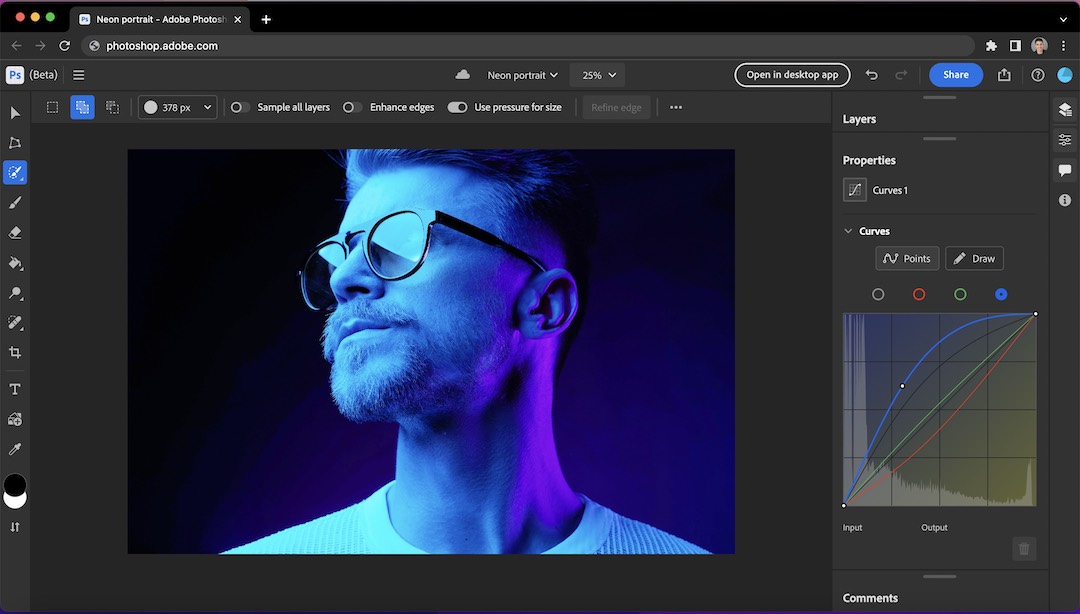Click the export upload icon
The image size is (1080, 614).
tap(1004, 75)
